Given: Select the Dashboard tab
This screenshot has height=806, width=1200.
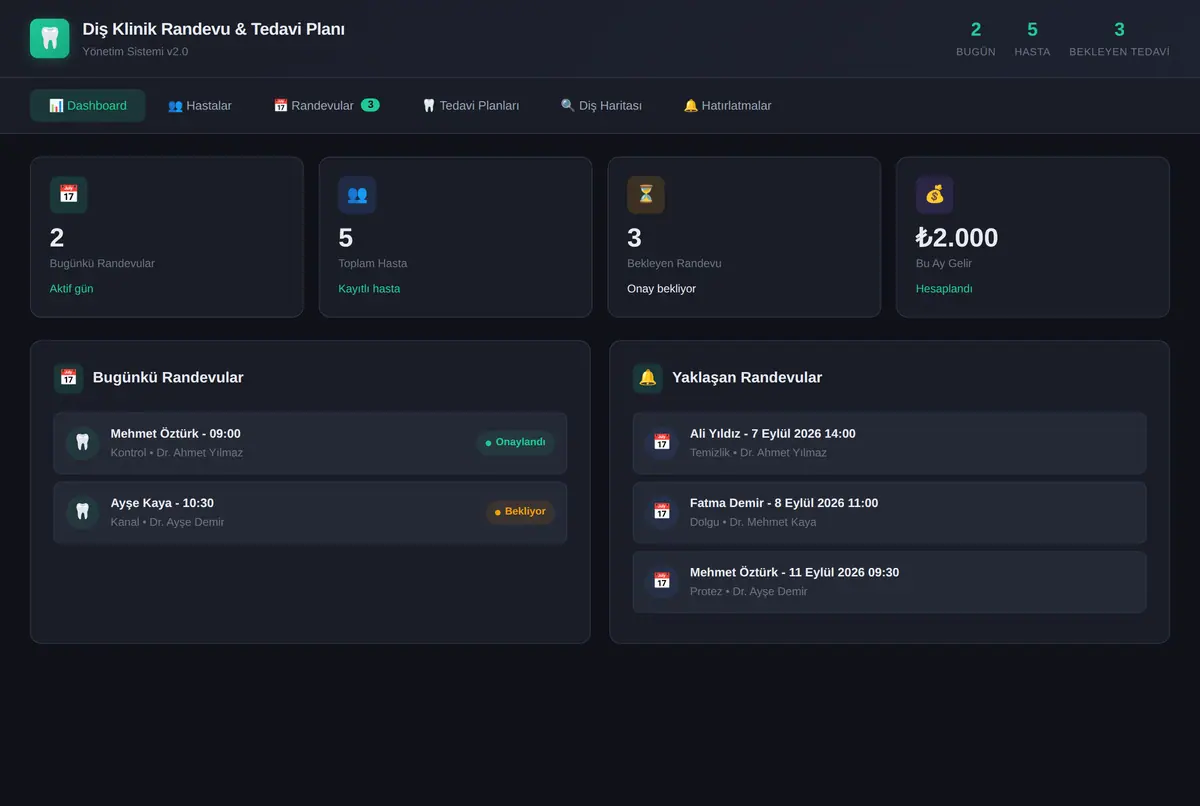Looking at the screenshot, I should [88, 105].
